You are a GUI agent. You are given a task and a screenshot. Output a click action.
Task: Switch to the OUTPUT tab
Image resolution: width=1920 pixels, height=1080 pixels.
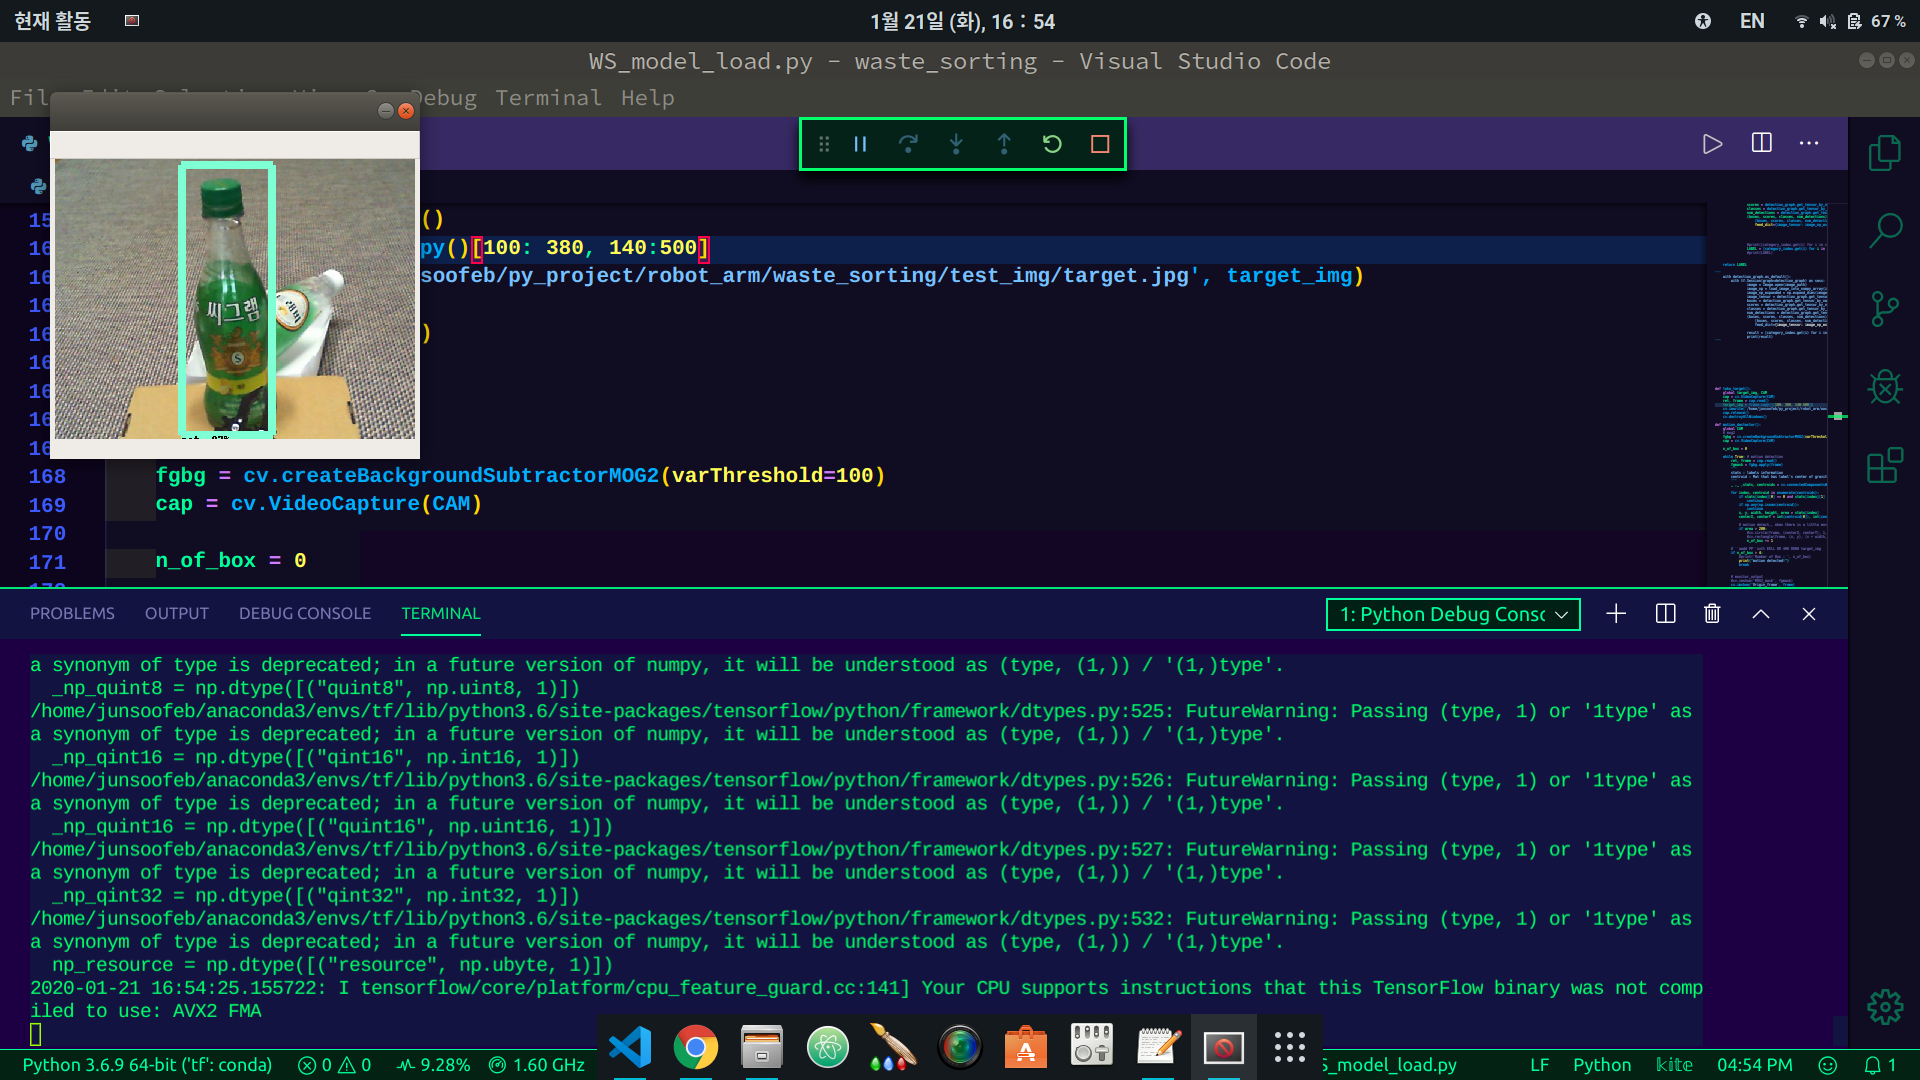point(177,613)
